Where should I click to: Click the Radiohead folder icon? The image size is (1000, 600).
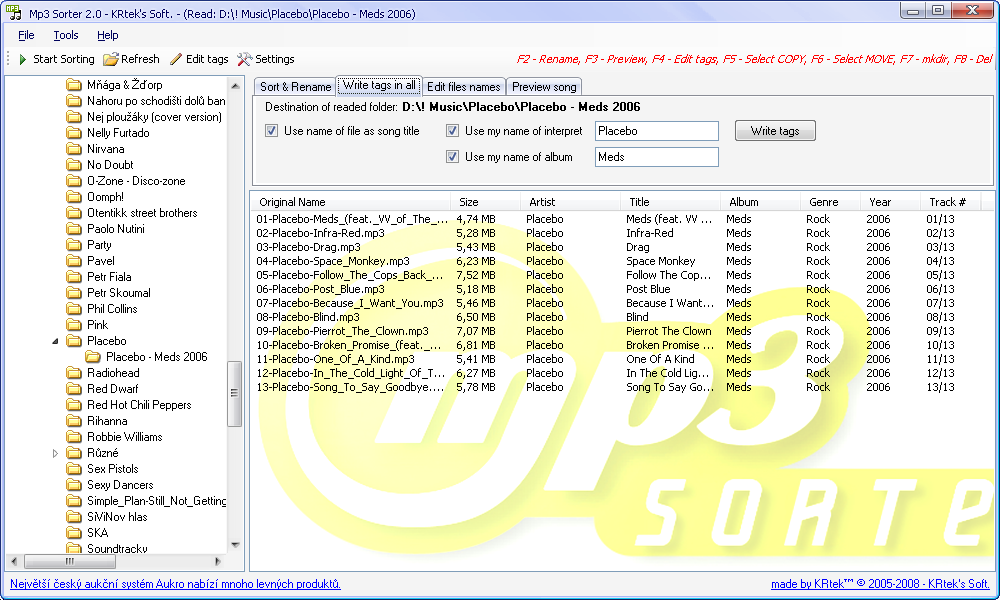(x=74, y=372)
